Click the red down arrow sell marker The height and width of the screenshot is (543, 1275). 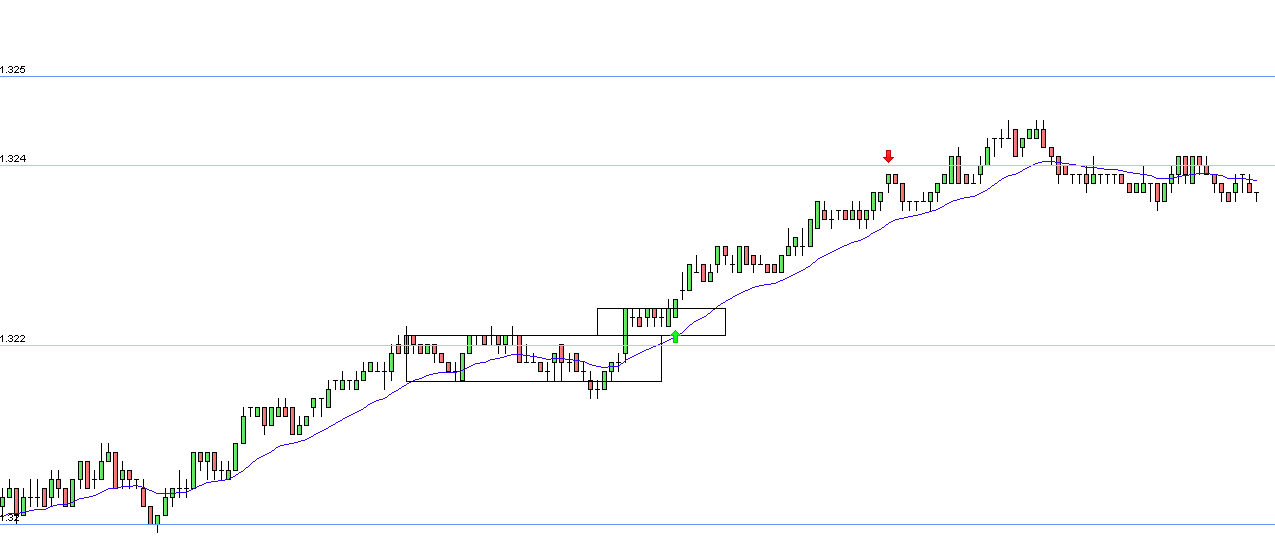[888, 156]
